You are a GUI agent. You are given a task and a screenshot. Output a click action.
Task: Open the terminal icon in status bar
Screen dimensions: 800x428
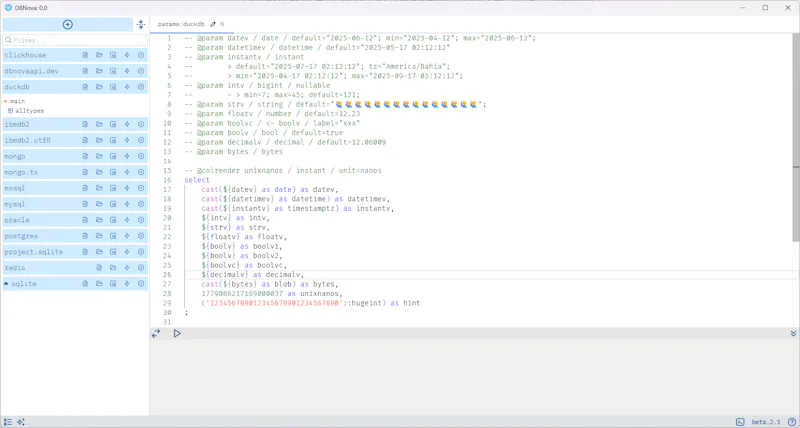pyautogui.click(x=740, y=422)
